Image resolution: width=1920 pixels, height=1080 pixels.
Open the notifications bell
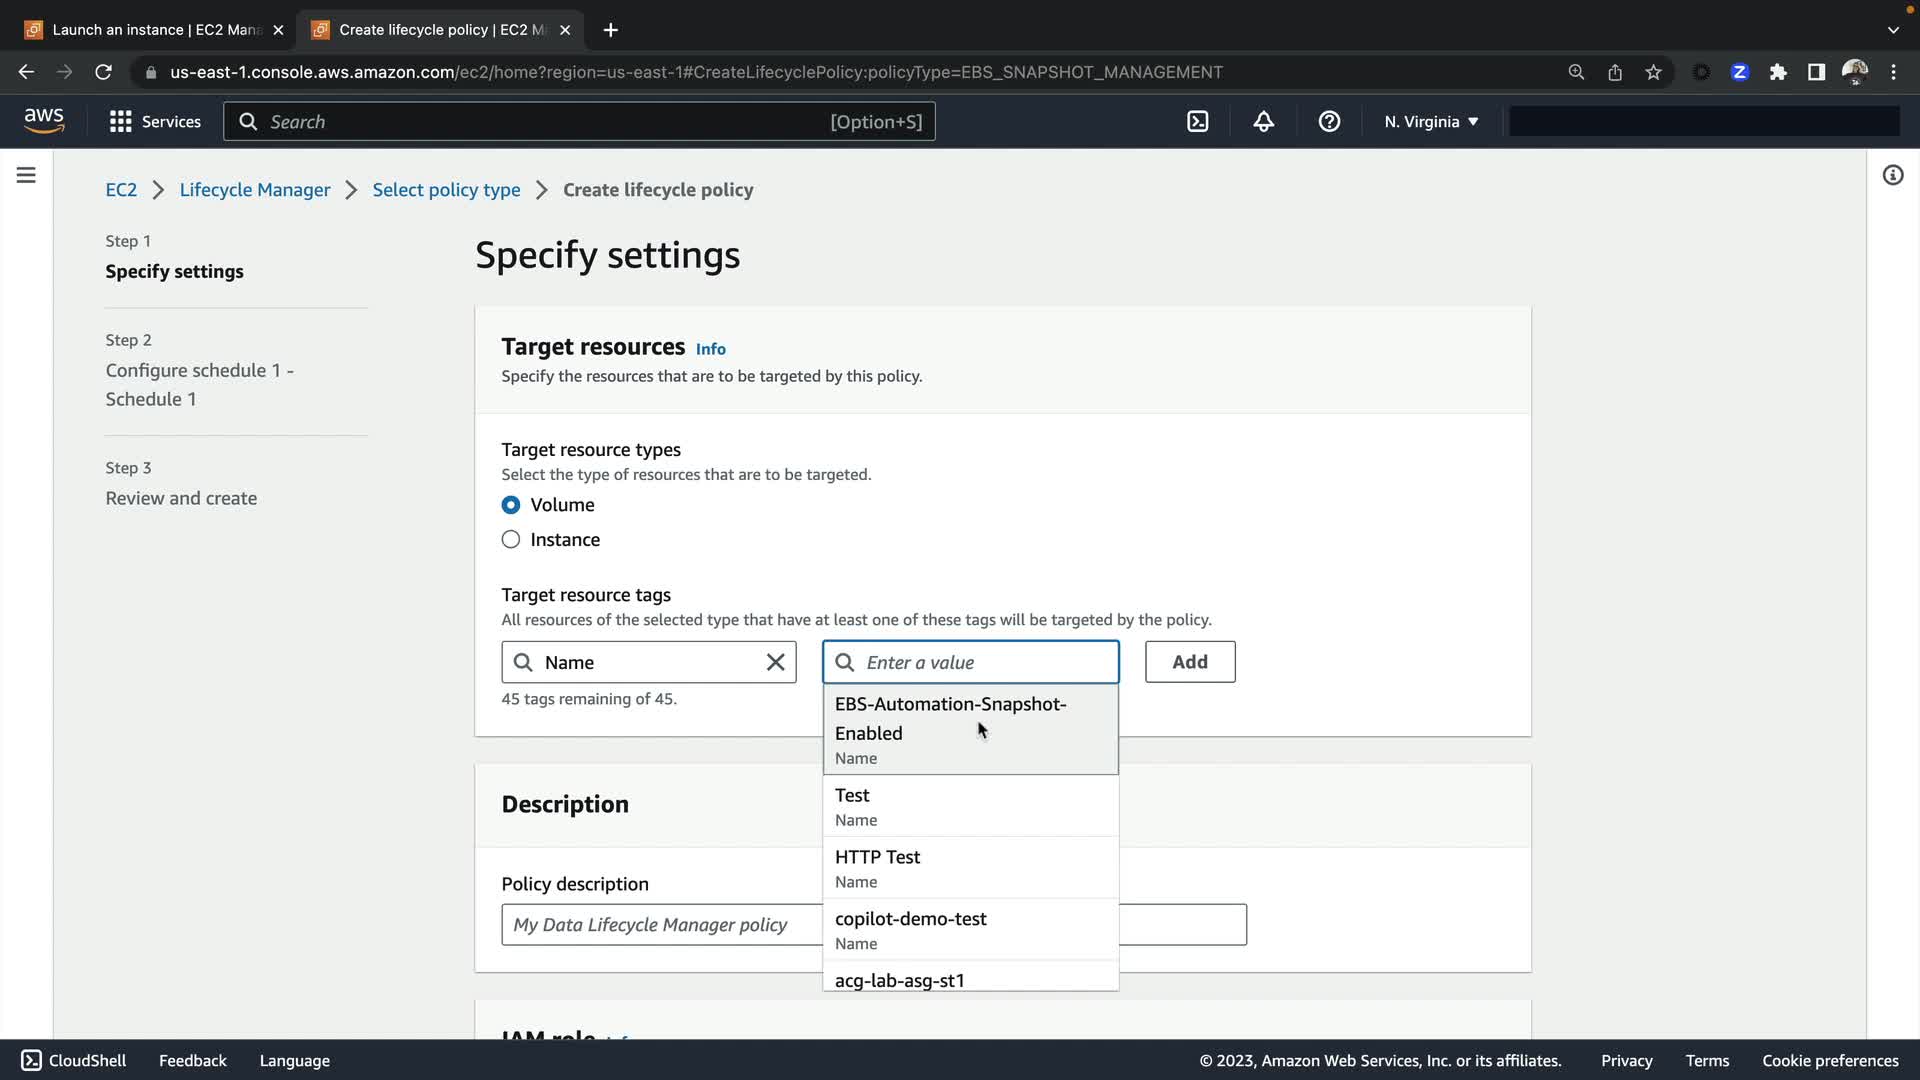[1263, 121]
